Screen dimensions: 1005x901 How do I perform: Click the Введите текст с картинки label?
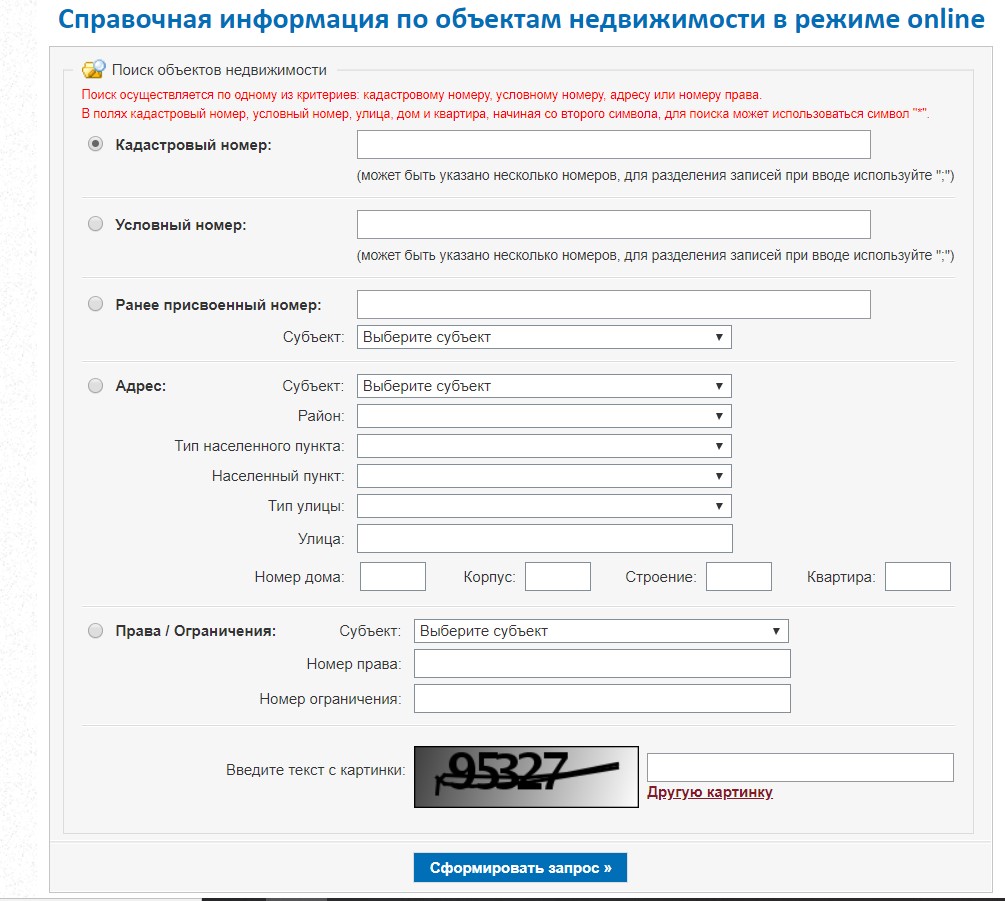coord(315,770)
